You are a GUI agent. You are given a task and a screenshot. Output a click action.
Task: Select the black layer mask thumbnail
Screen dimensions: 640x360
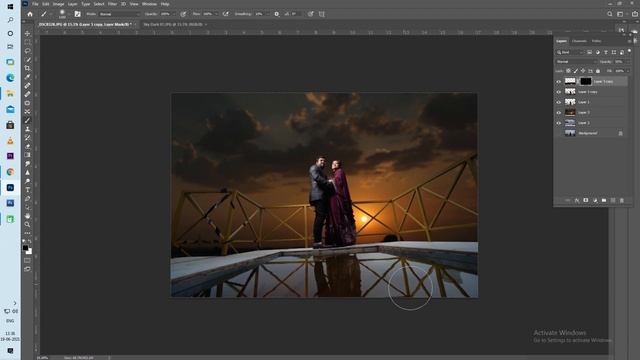click(x=585, y=81)
